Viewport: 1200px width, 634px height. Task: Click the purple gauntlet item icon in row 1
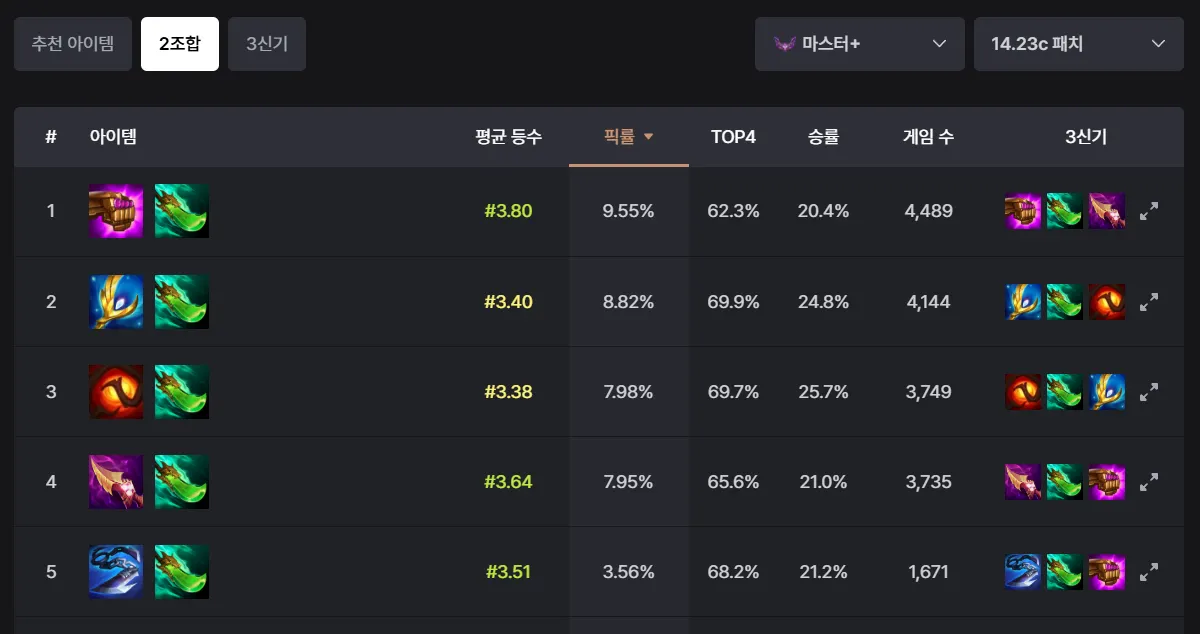pyautogui.click(x=116, y=211)
